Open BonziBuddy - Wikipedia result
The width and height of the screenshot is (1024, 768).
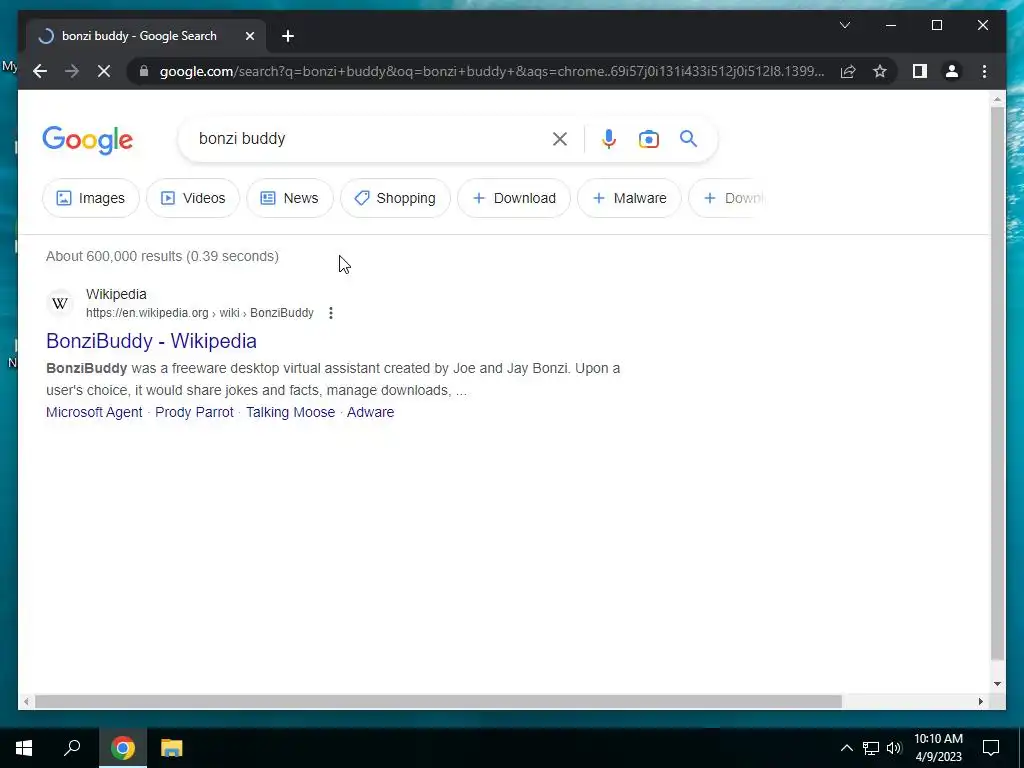tap(151, 341)
